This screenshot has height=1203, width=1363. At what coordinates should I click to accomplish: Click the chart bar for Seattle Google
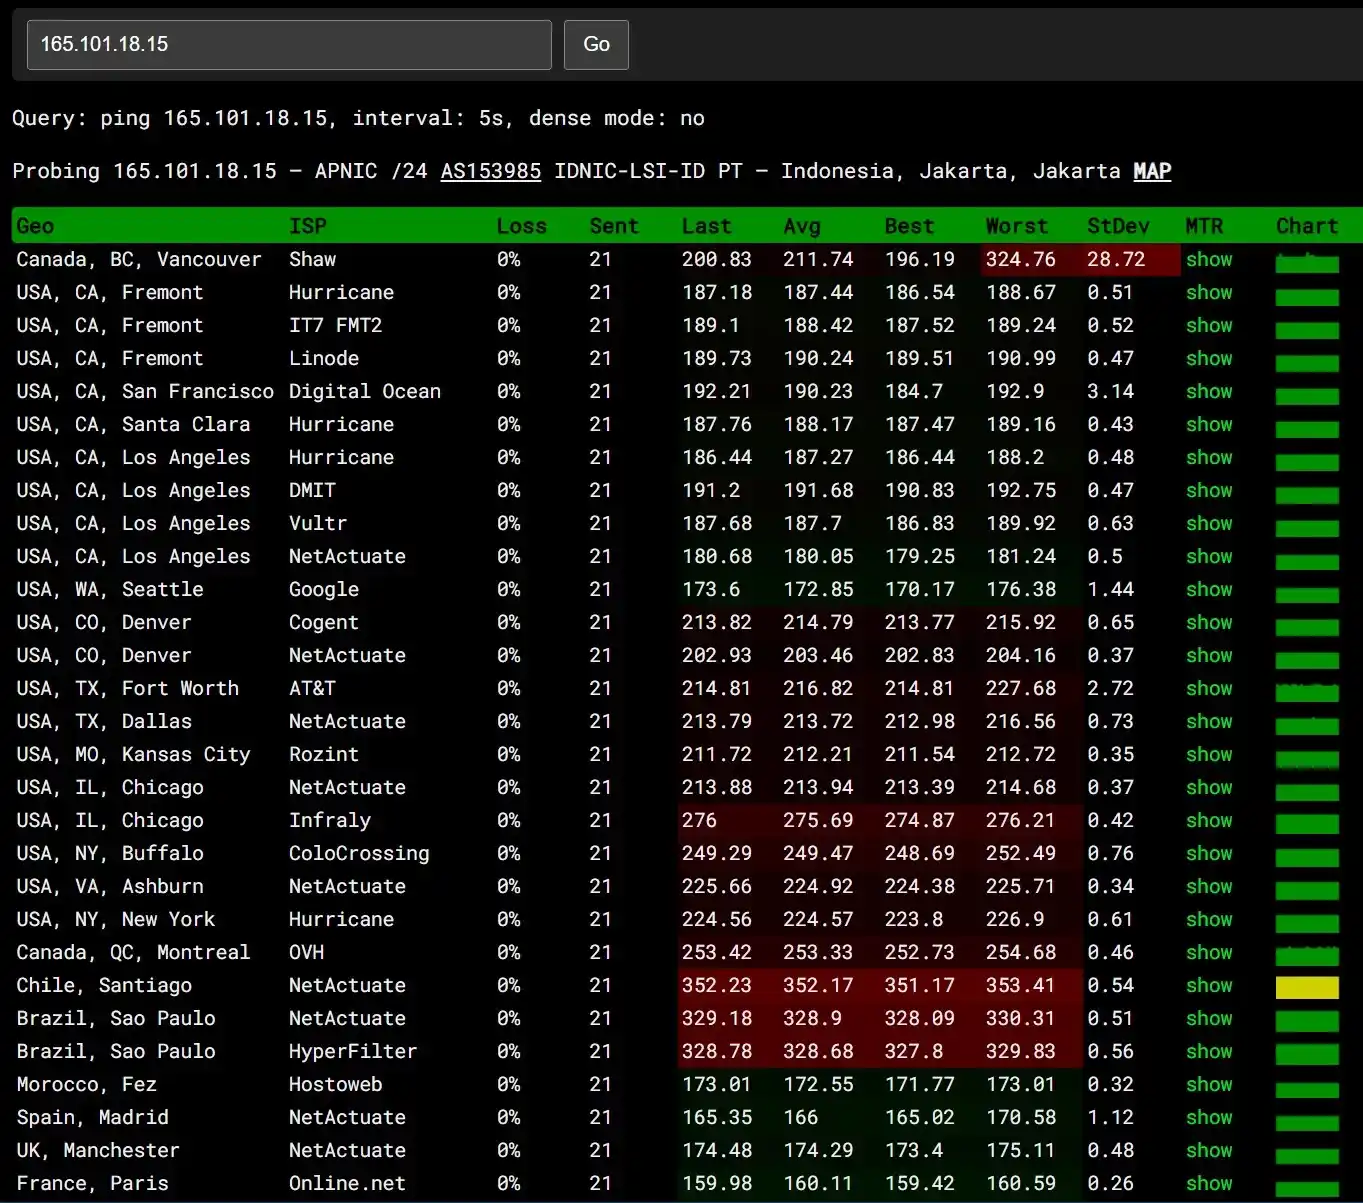pos(1307,594)
